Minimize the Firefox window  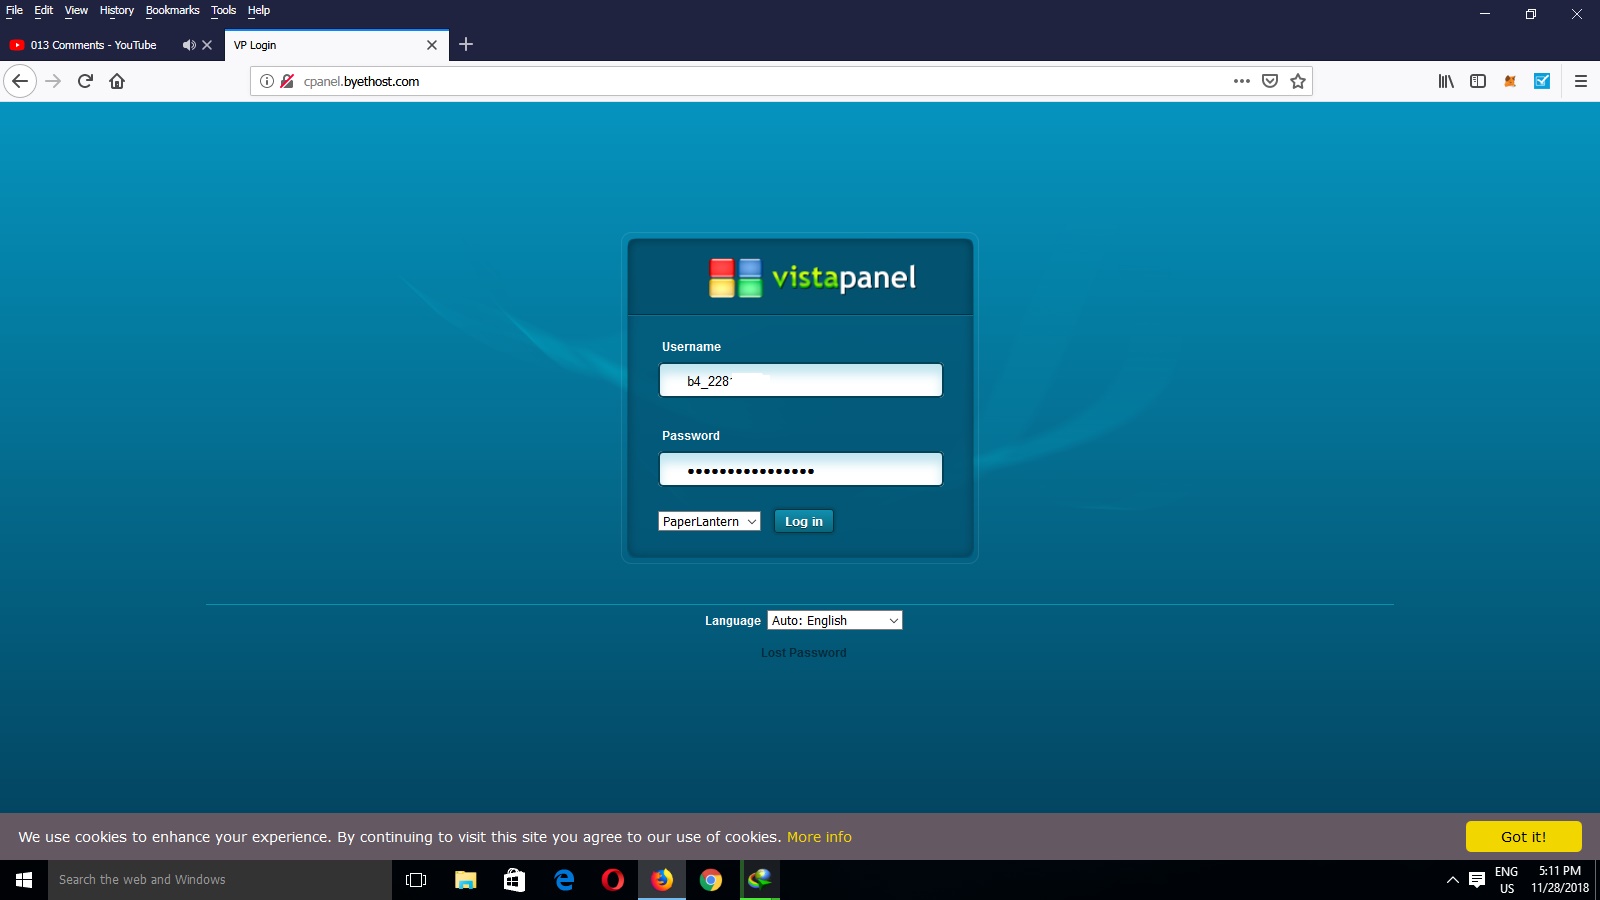tap(1485, 14)
